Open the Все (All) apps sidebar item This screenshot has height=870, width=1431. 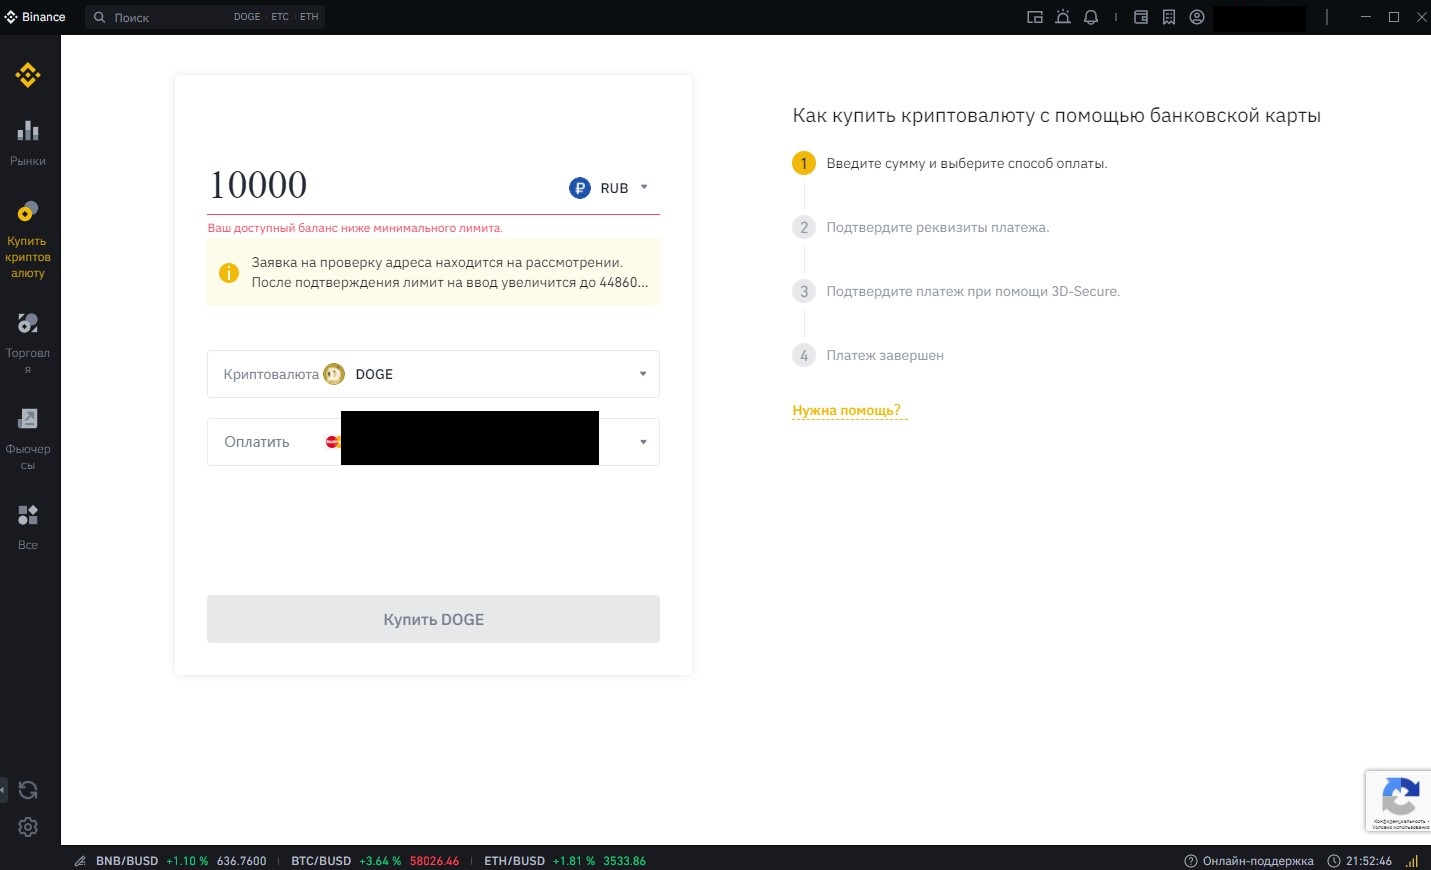pyautogui.click(x=28, y=527)
